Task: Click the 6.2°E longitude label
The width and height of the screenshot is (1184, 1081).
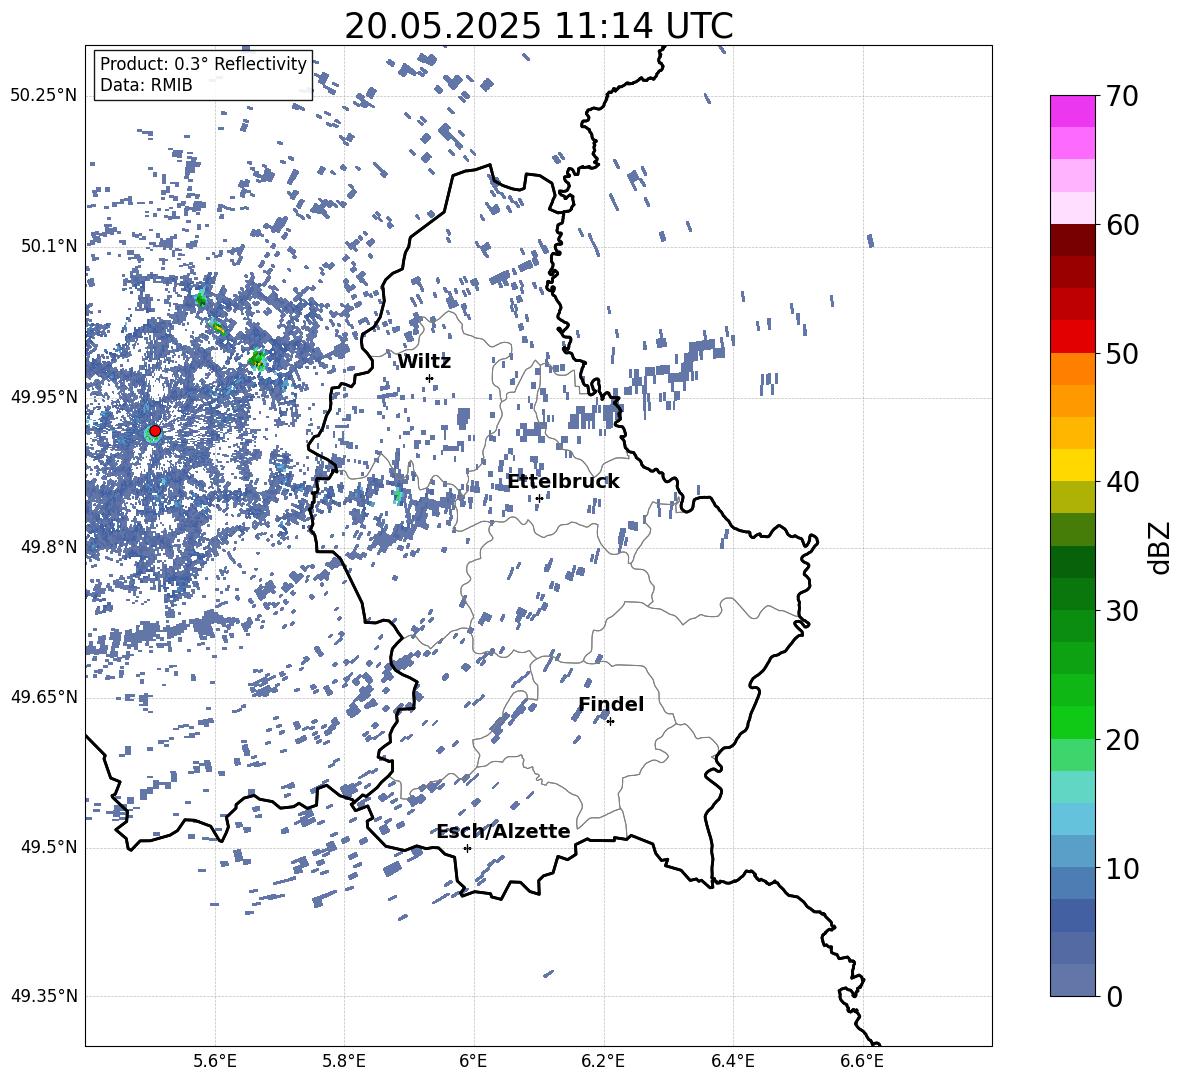Action: 603,1061
